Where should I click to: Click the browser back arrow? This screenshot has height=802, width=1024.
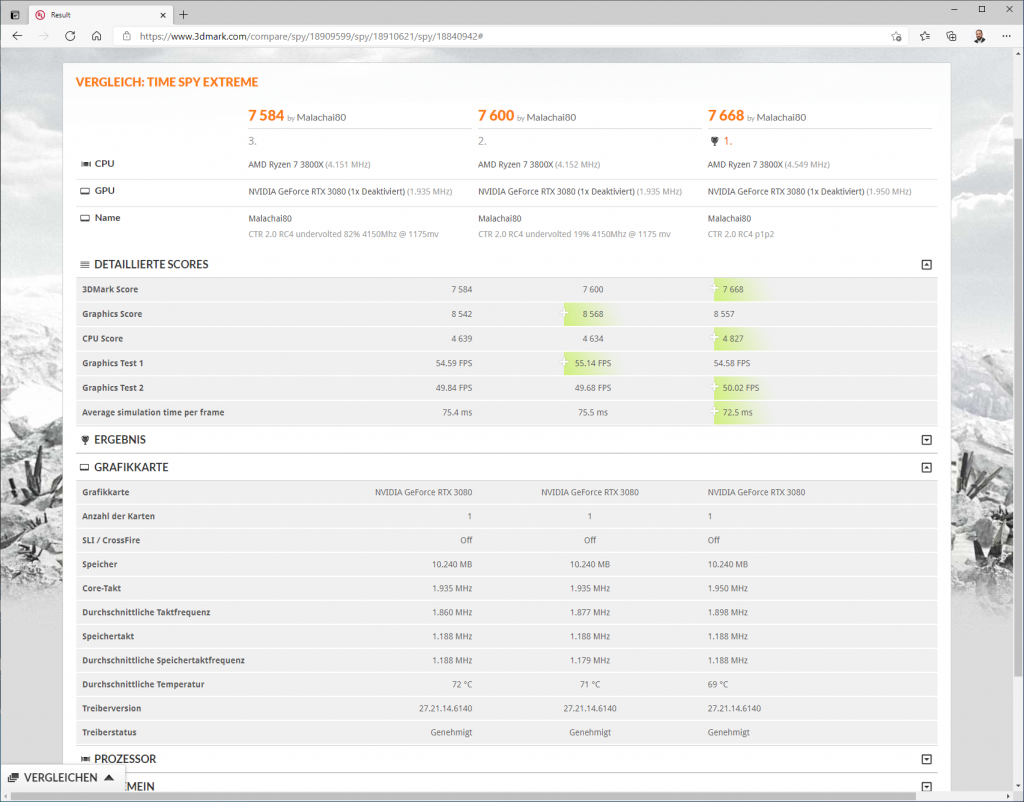coord(17,36)
